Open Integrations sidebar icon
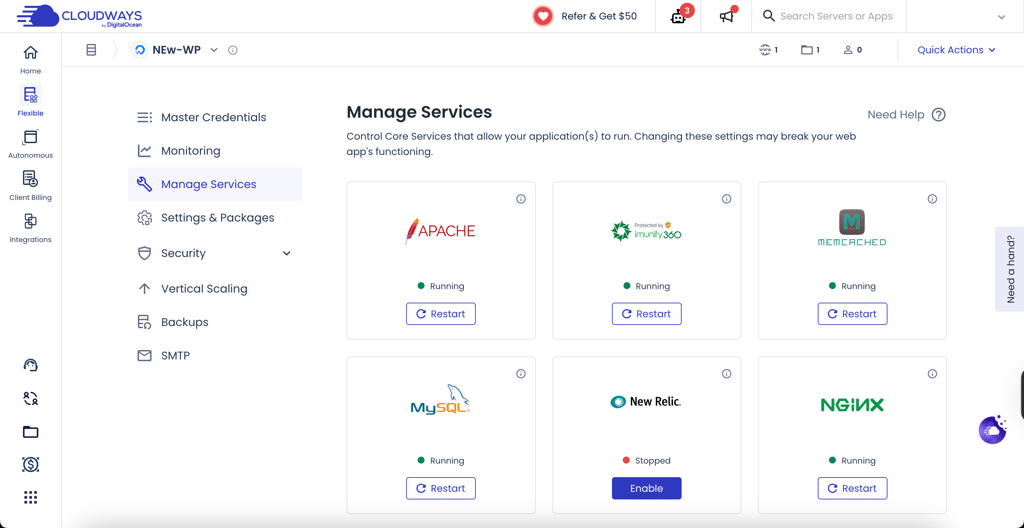The width and height of the screenshot is (1024, 528). pyautogui.click(x=30, y=228)
